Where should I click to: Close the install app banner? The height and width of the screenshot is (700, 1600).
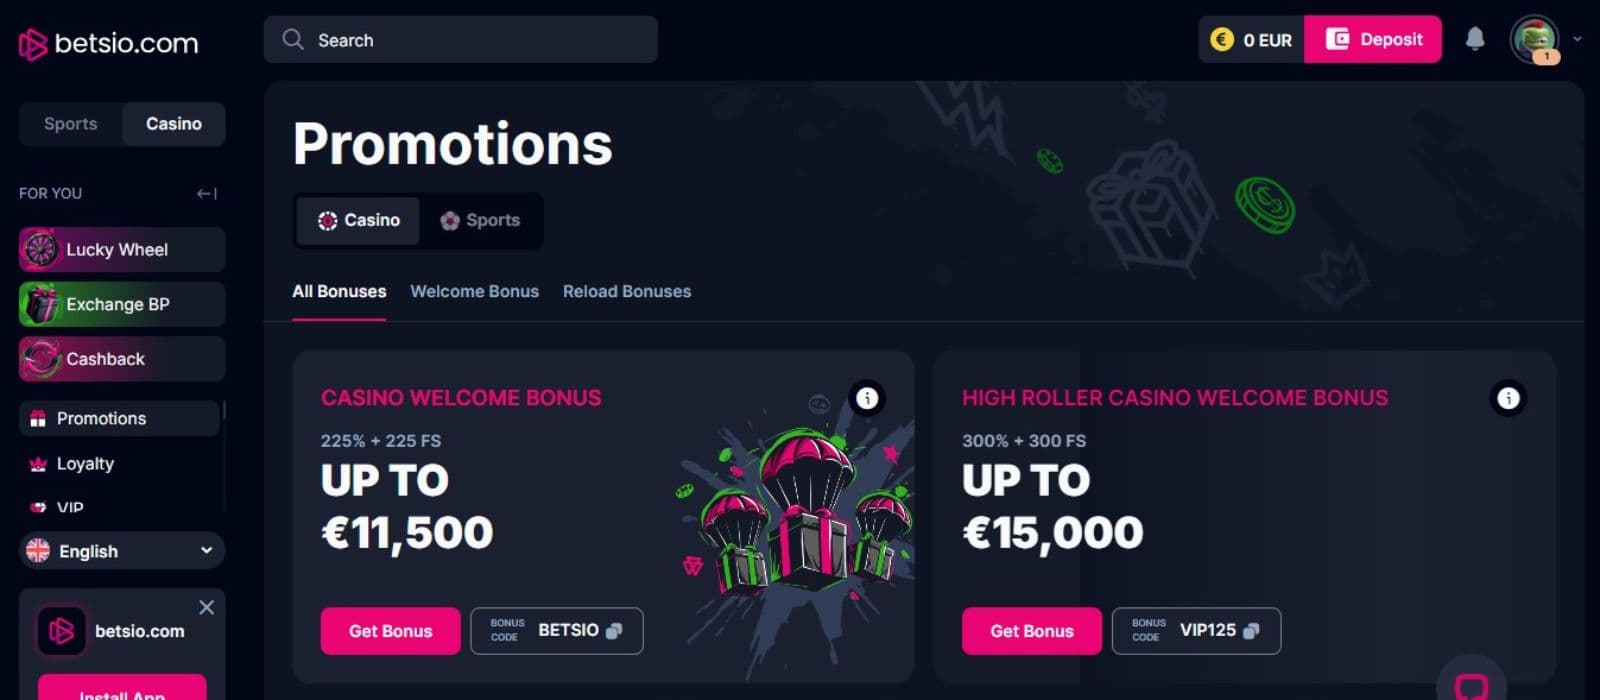click(206, 607)
